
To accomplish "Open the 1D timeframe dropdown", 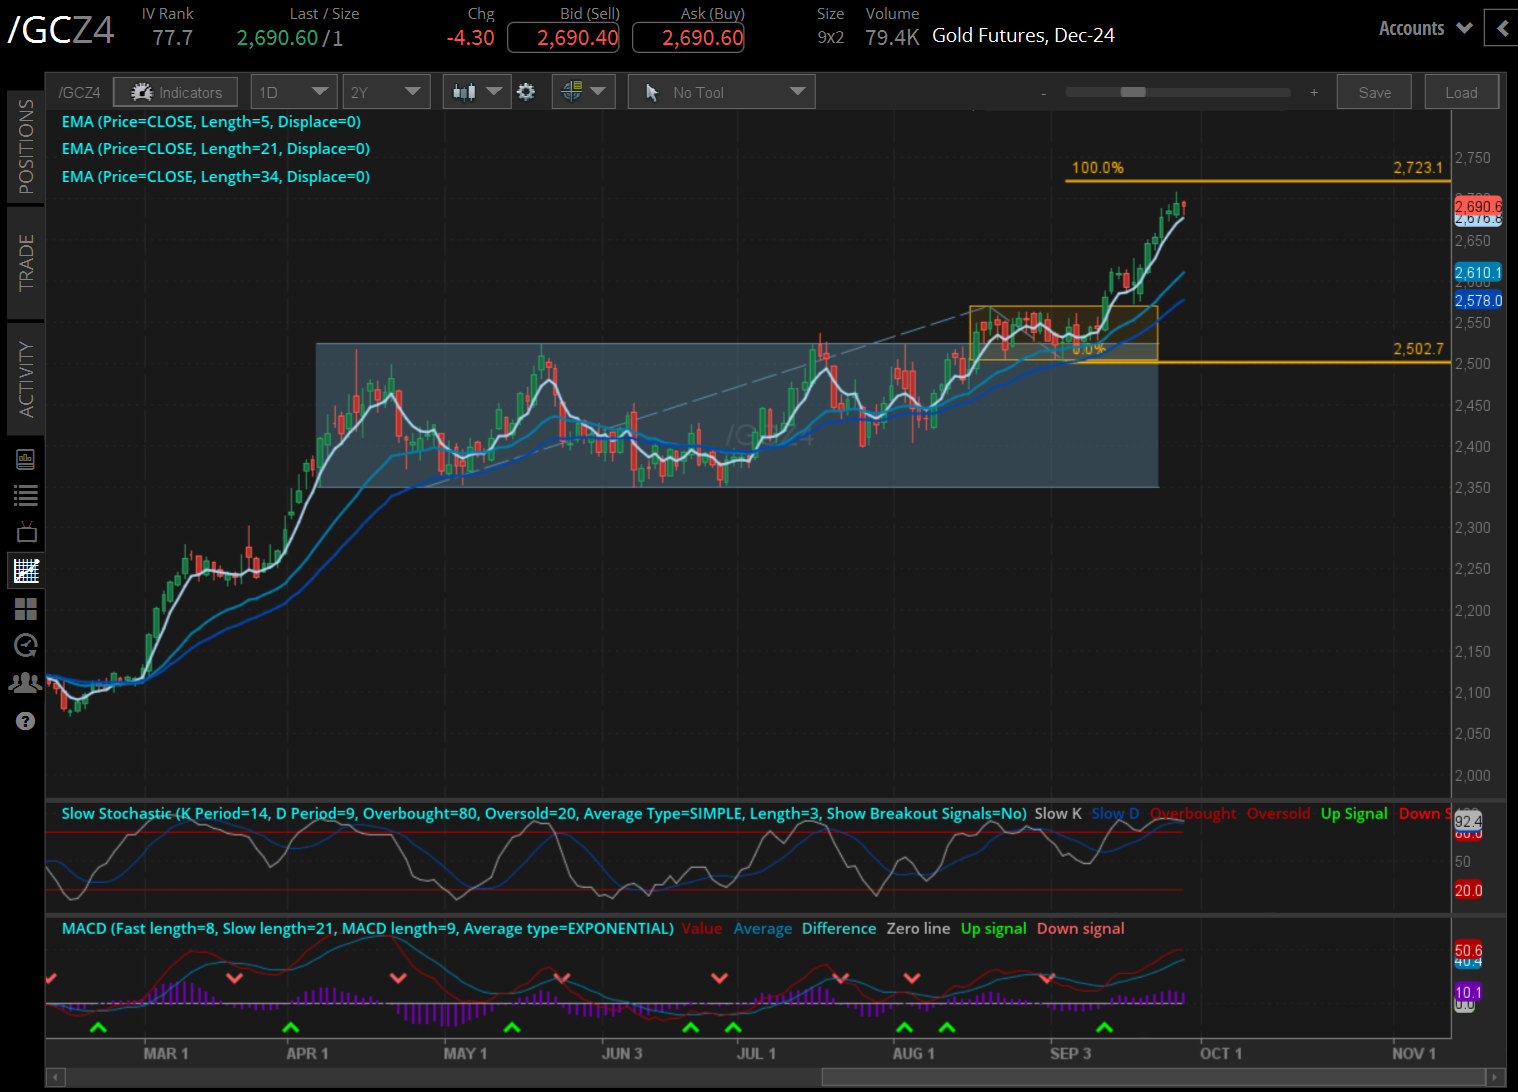I will 293,91.
